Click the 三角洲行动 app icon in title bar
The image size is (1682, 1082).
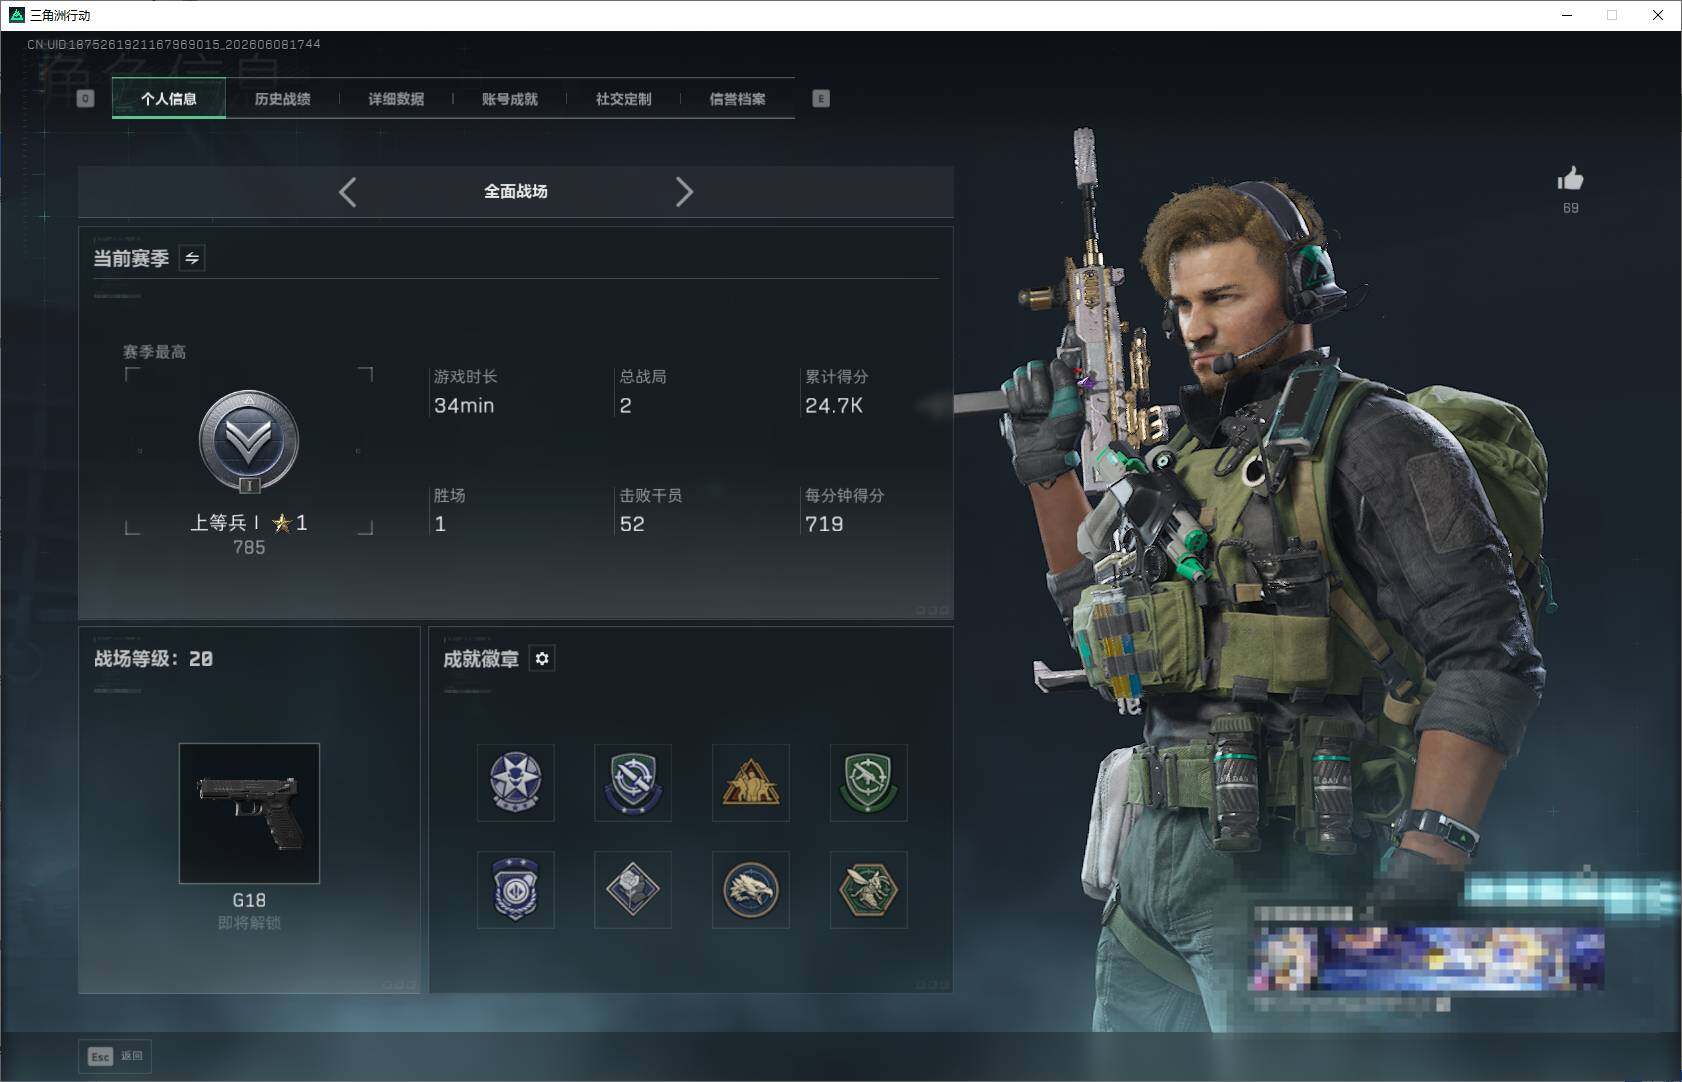(16, 15)
